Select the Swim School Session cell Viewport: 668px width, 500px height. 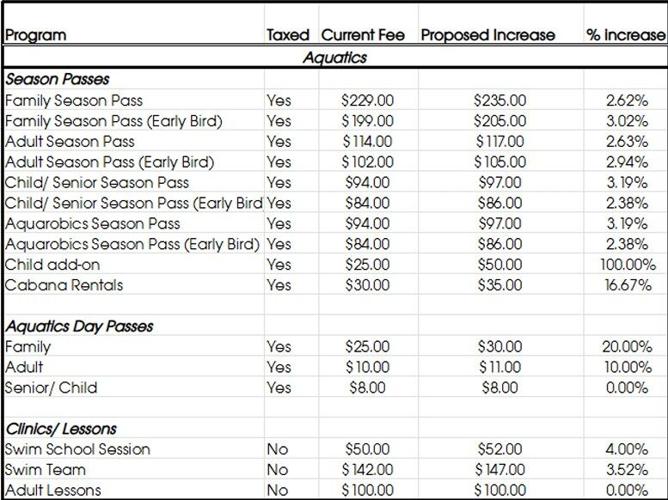pyautogui.click(x=78, y=449)
